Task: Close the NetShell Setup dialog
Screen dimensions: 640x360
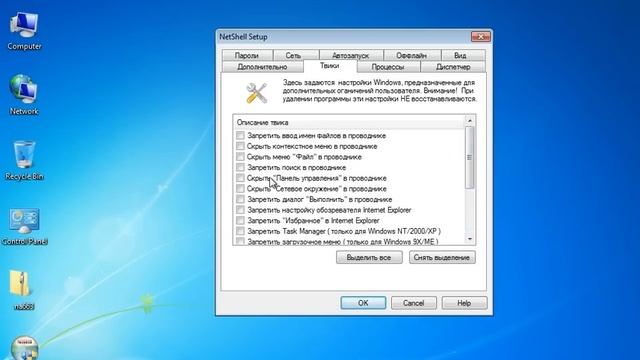Action: (480, 37)
